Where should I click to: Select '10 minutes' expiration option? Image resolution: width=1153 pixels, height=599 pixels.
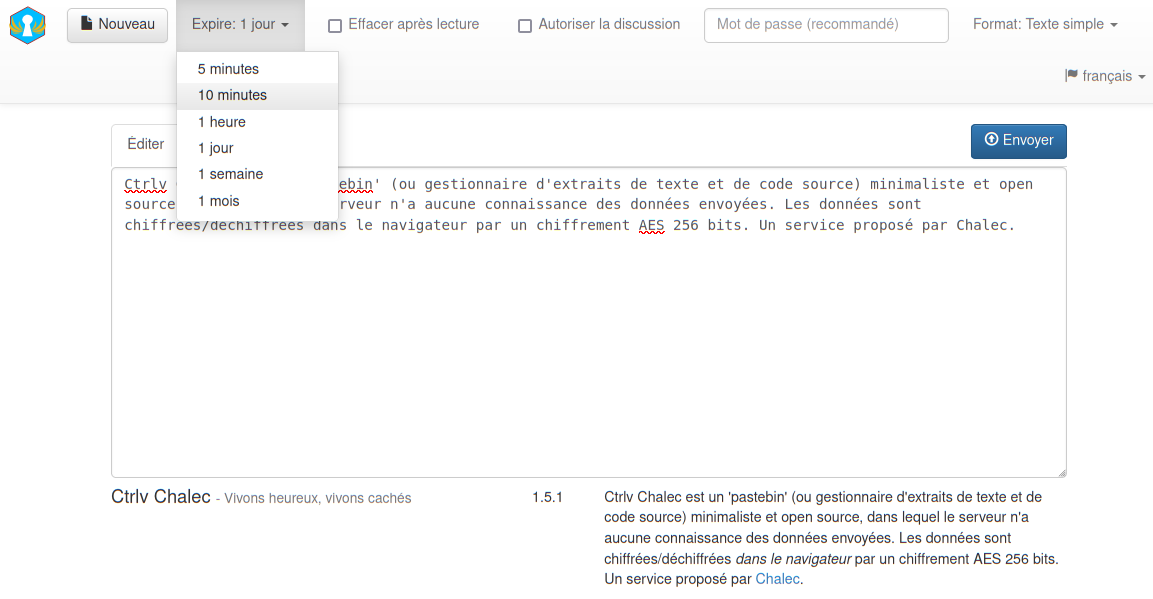231,95
